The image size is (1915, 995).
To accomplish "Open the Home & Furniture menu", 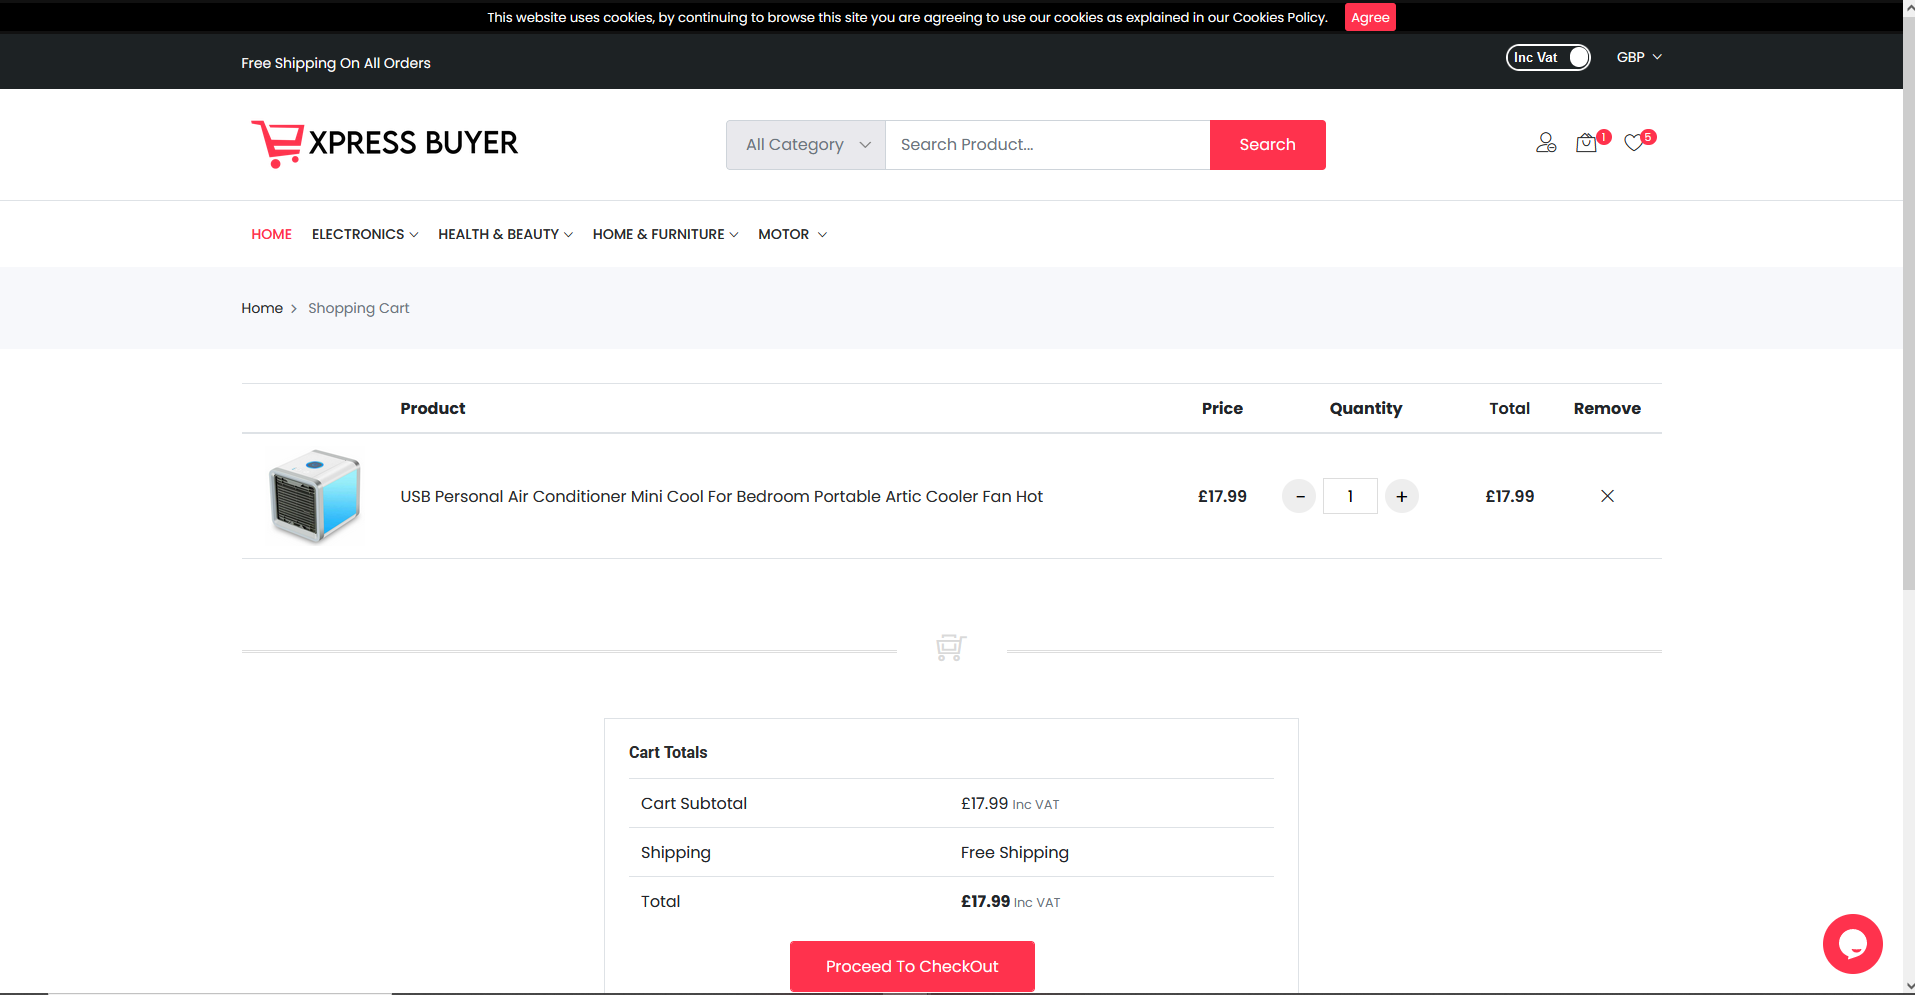I will tap(665, 234).
